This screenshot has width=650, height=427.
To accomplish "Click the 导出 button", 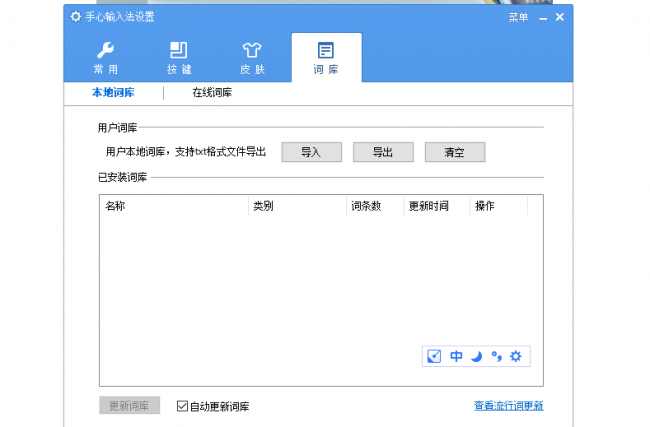I will pos(383,152).
